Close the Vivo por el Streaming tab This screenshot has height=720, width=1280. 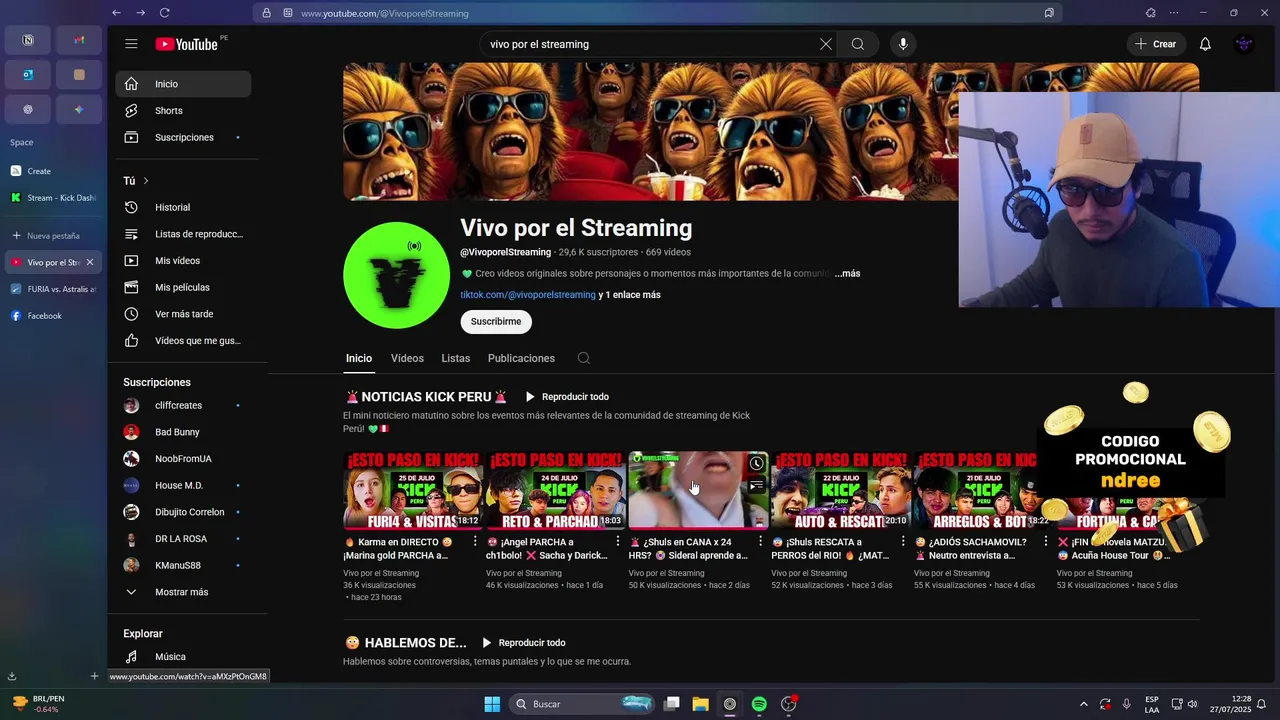(89, 262)
